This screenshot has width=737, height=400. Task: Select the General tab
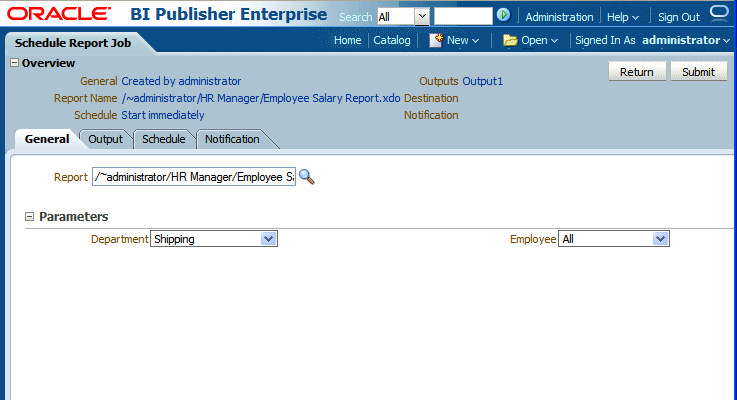point(47,139)
